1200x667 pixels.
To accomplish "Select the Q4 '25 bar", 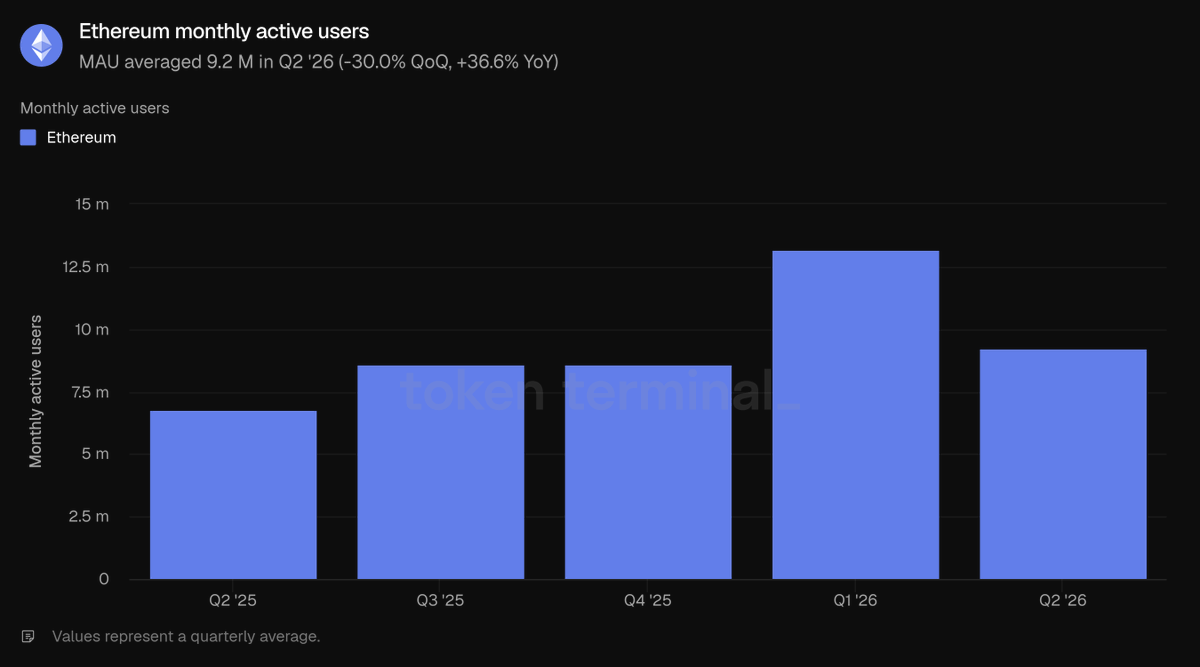I will point(648,472).
